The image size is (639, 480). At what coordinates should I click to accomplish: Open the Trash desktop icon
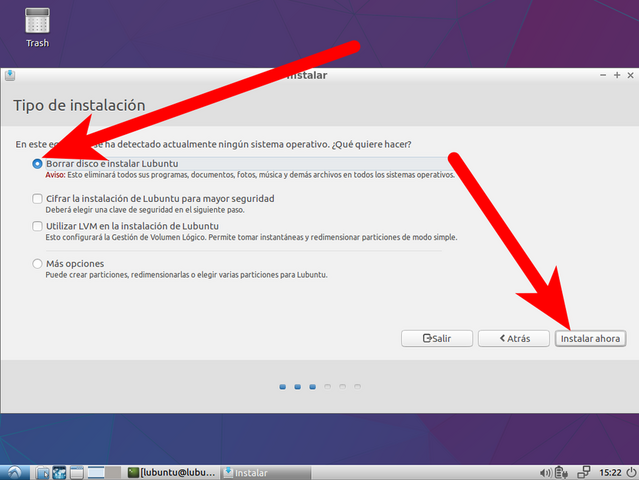37,27
